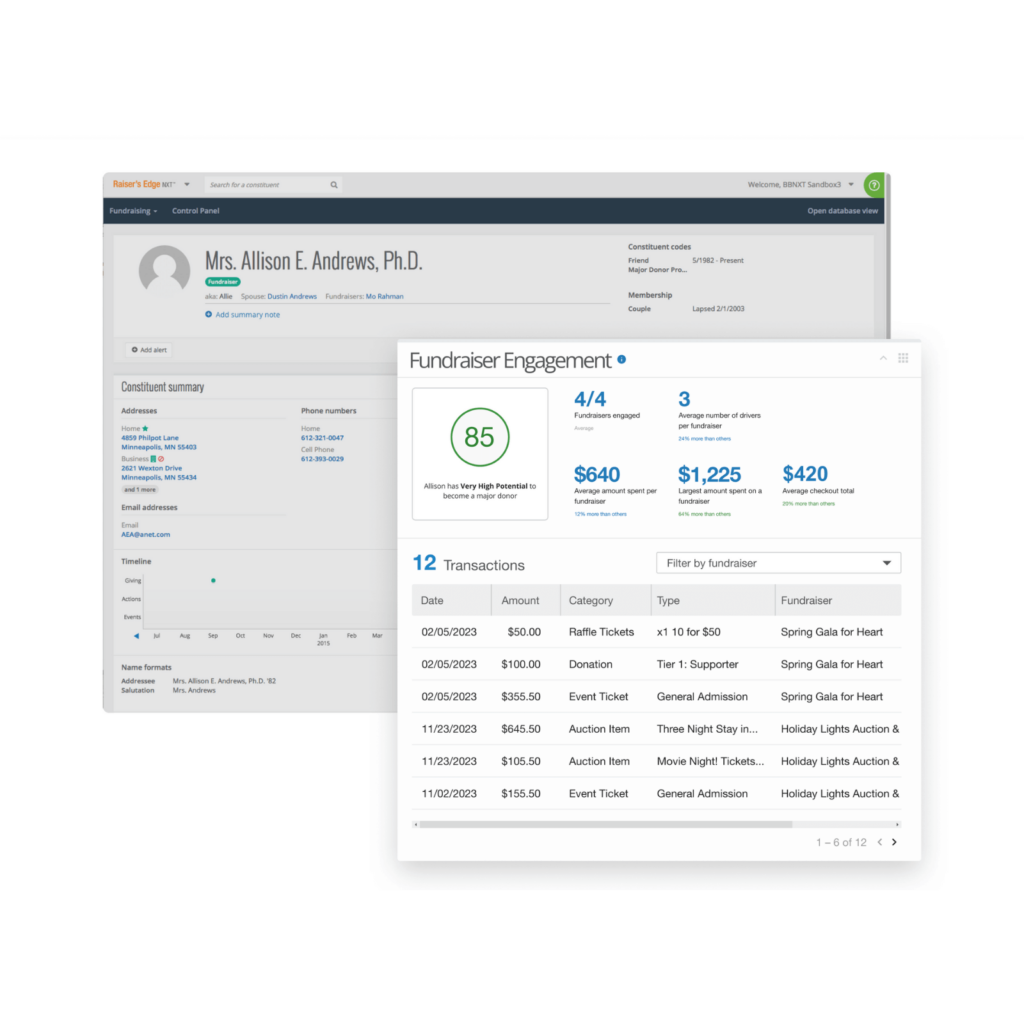Click the green Fundraiser tag

pyautogui.click(x=223, y=282)
